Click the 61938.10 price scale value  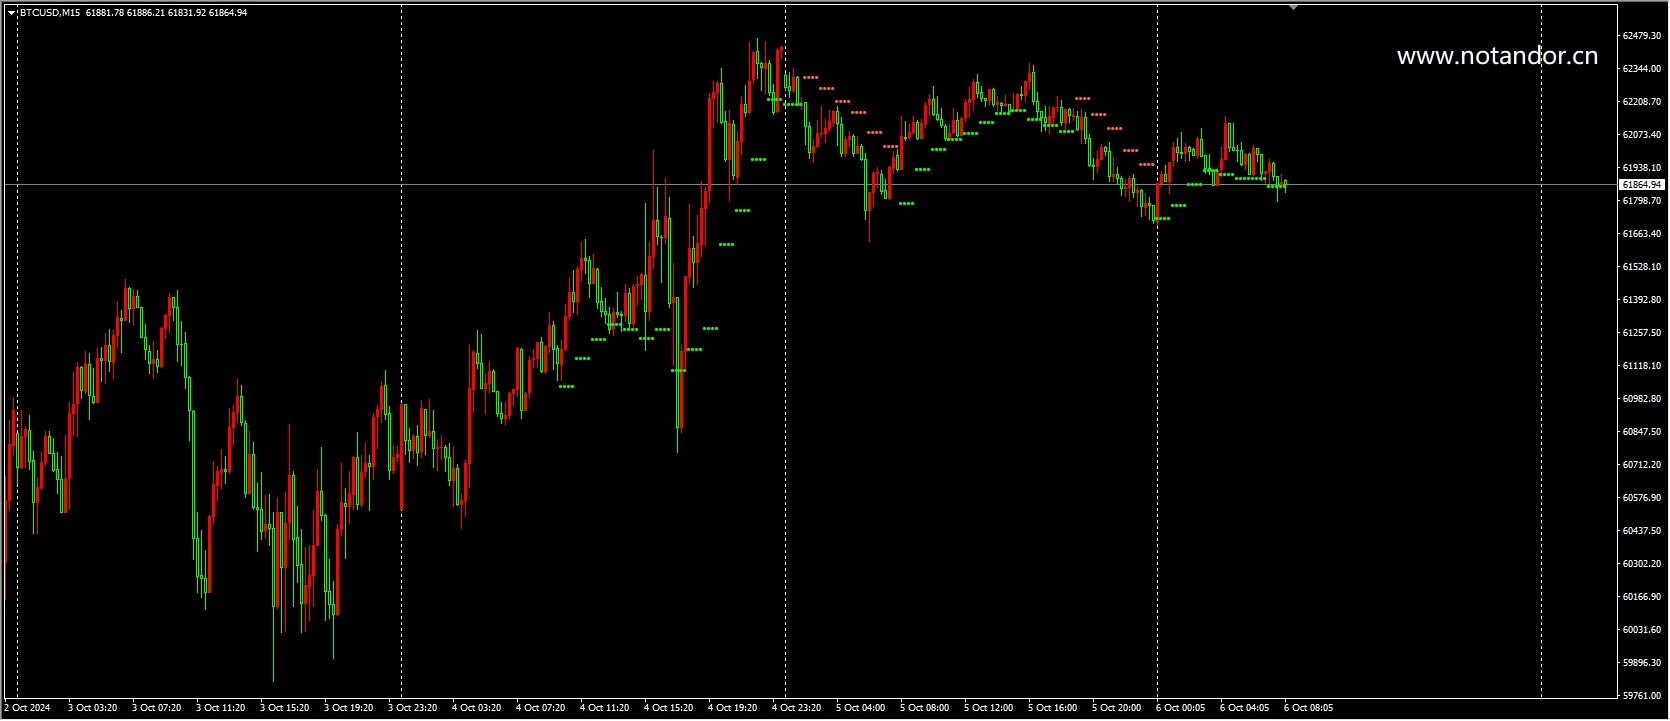(1641, 168)
